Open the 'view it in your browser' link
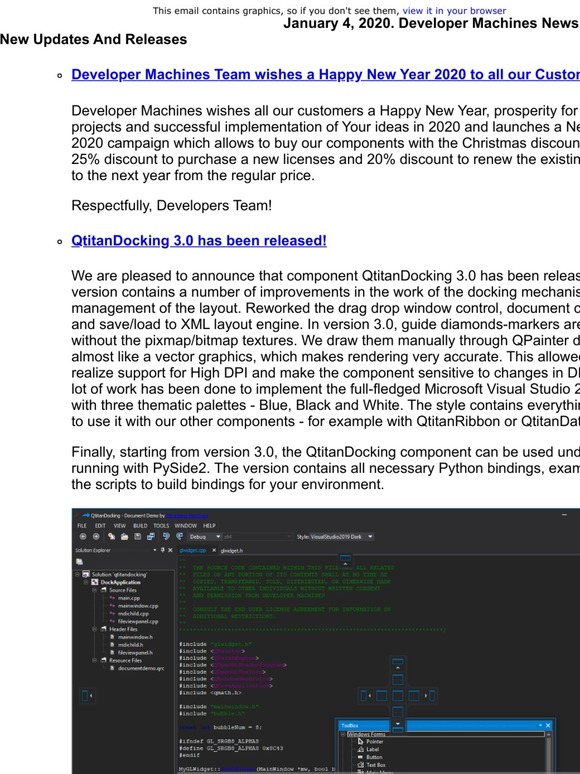 click(x=454, y=10)
